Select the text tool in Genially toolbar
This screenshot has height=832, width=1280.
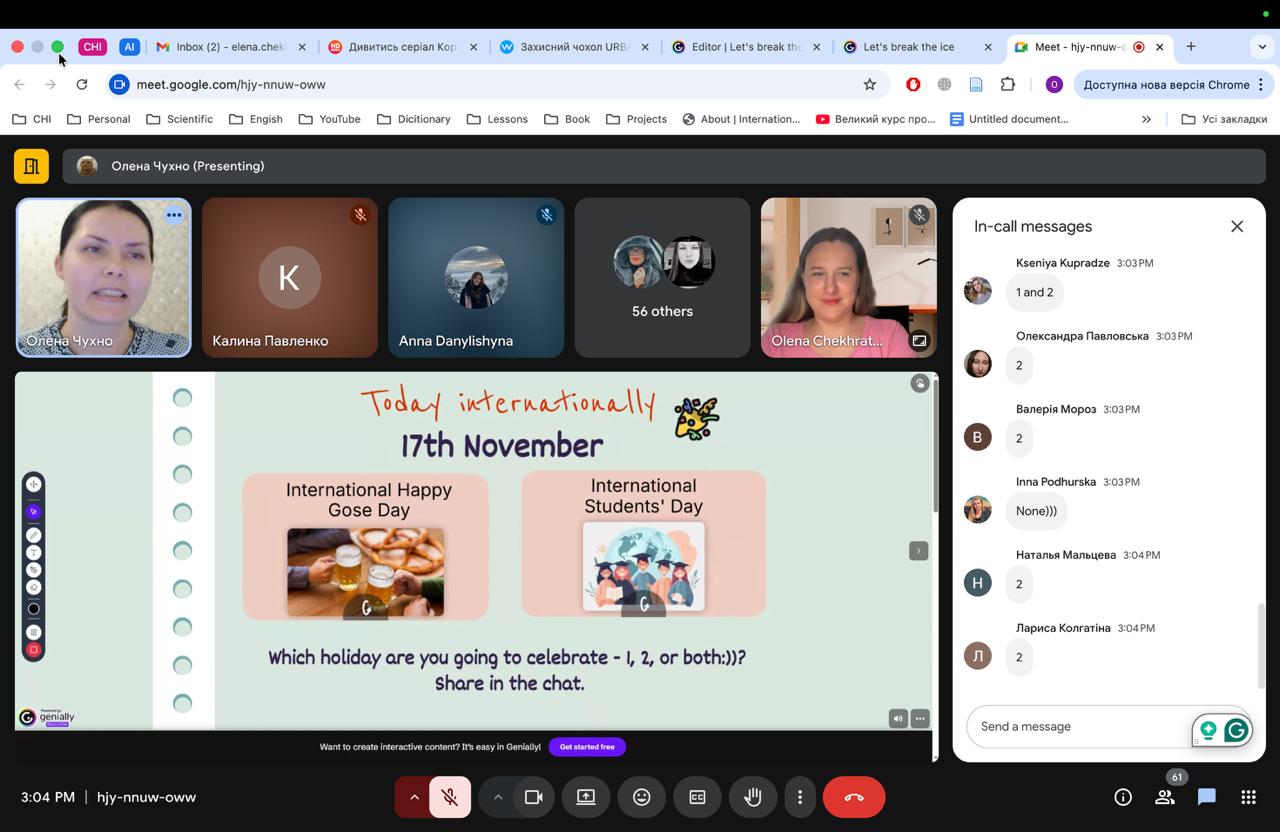click(x=33, y=552)
